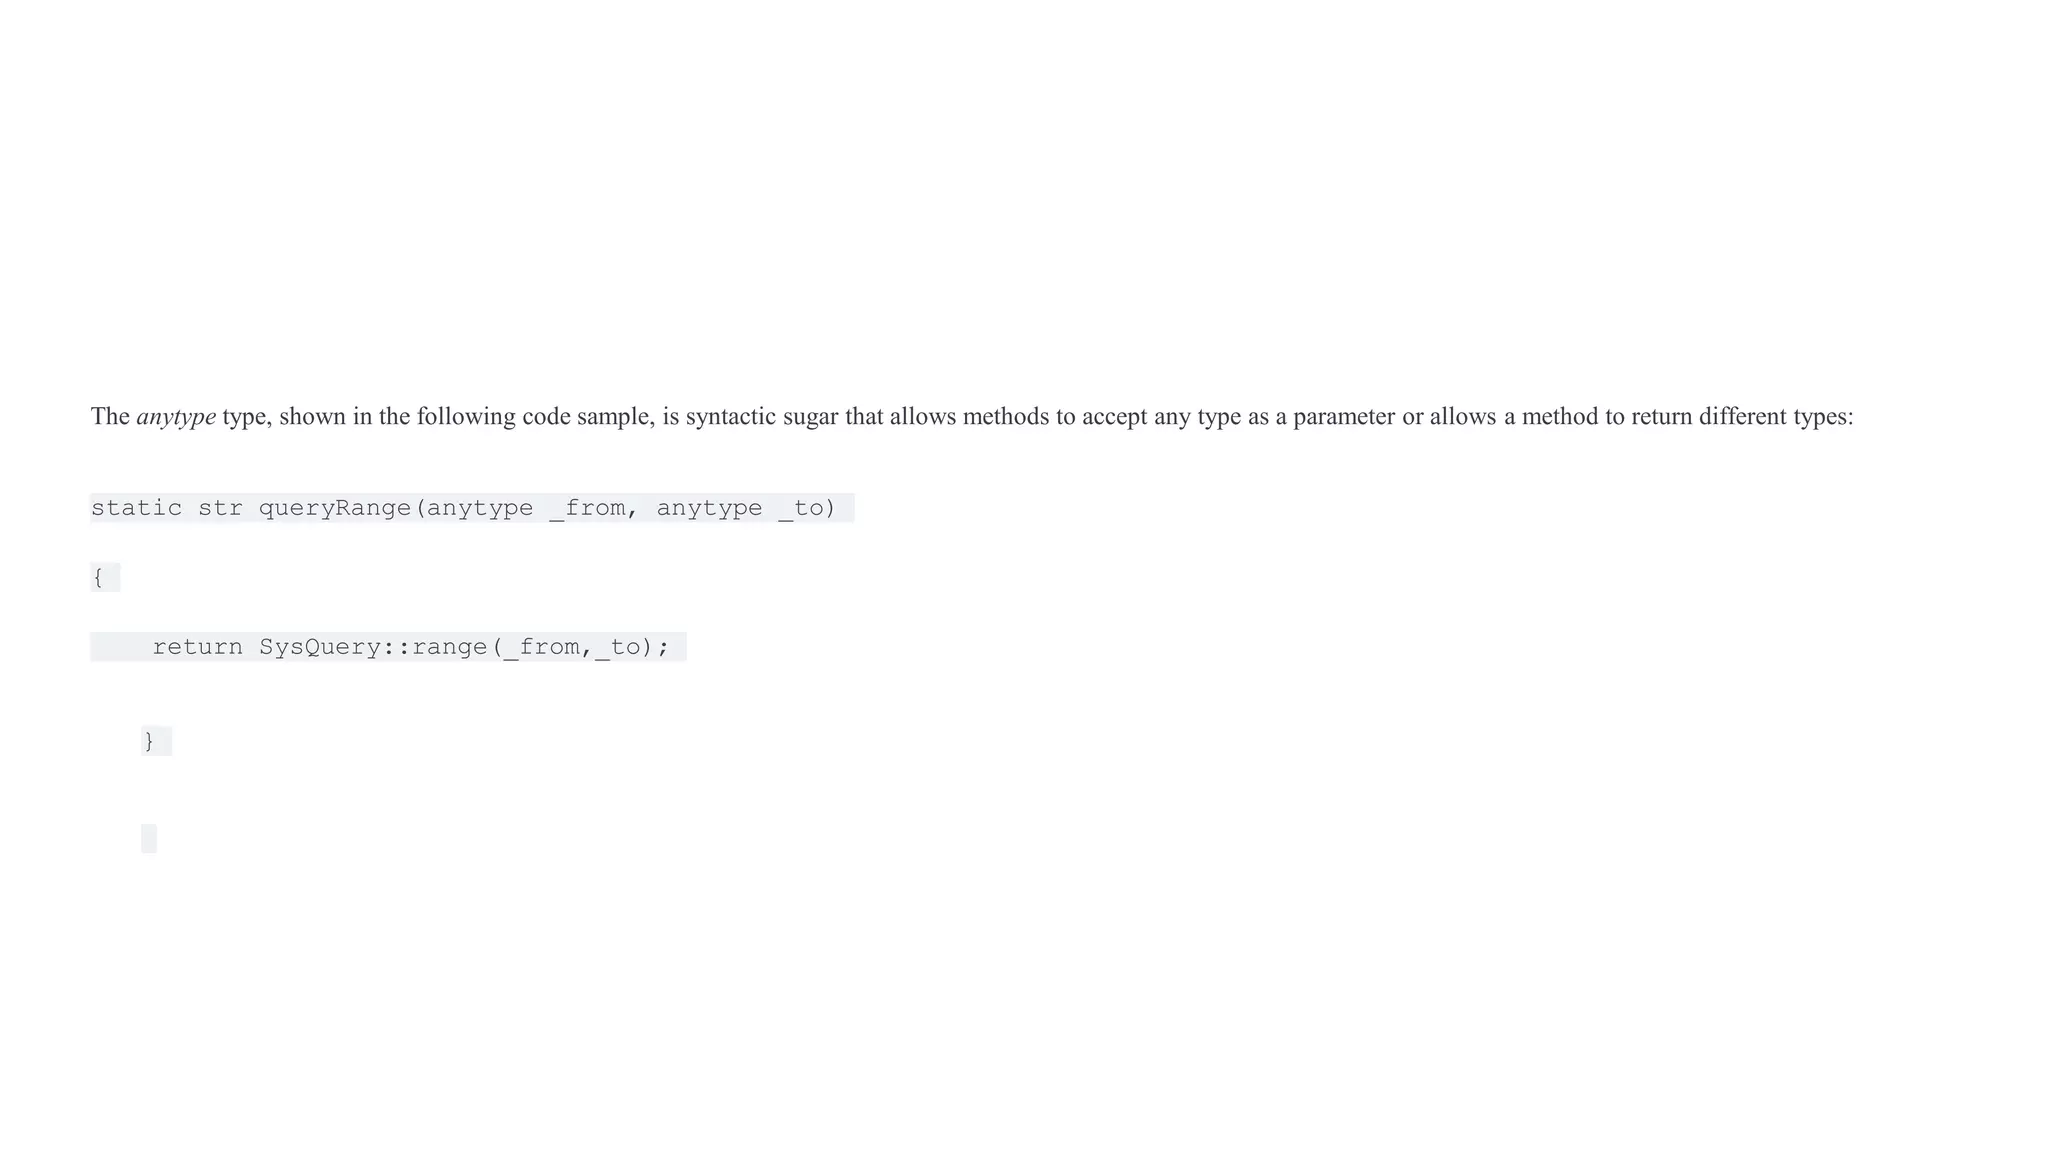This screenshot has height=1152, width=2048.
Task: Click the second anytype before _to
Action: click(709, 509)
